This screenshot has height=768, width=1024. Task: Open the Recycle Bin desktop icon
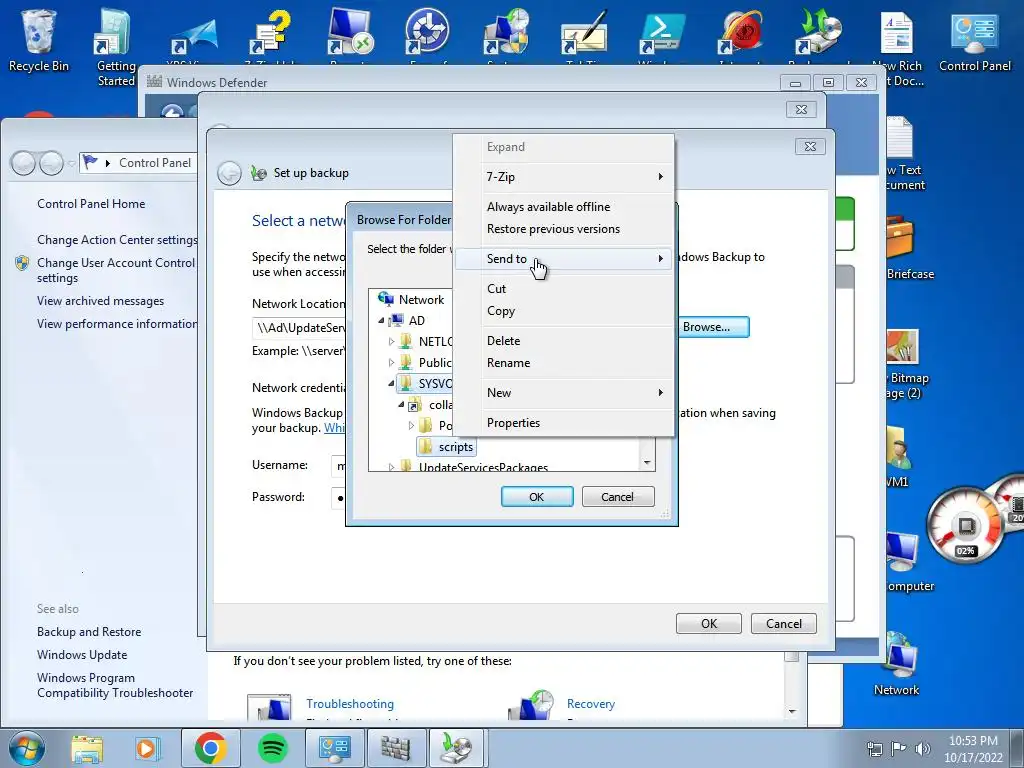point(39,40)
